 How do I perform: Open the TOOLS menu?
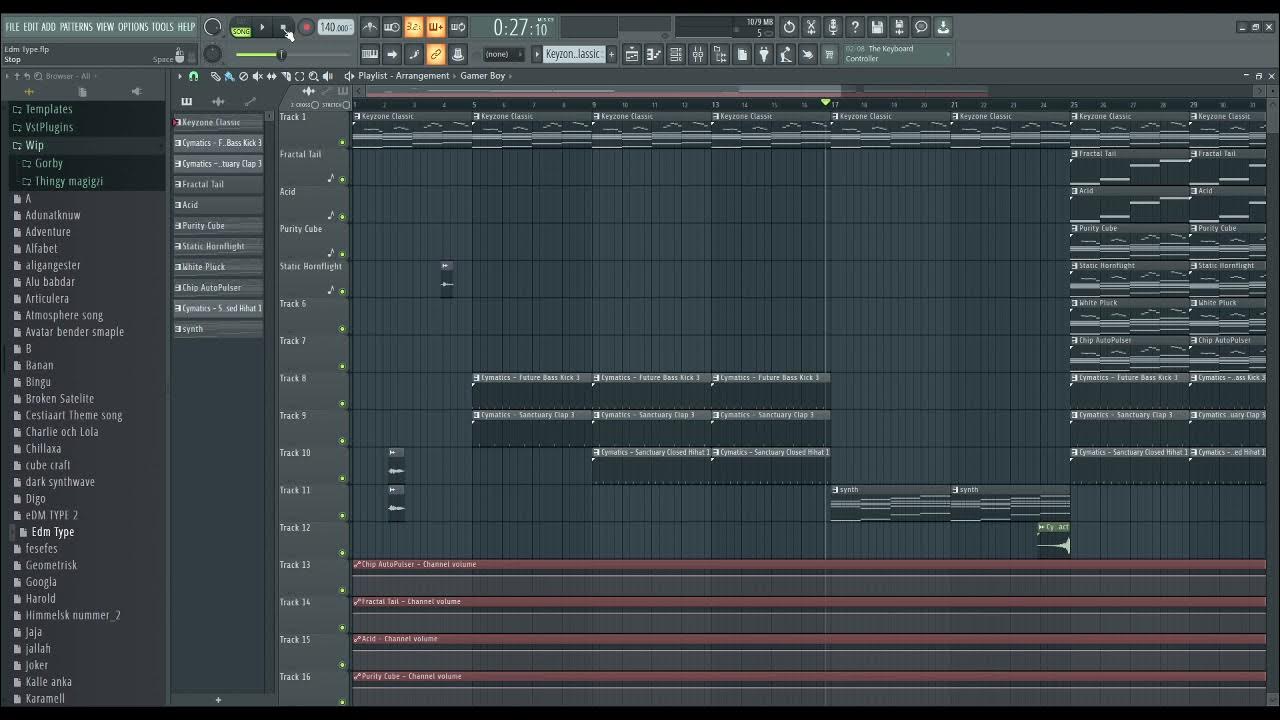click(163, 27)
